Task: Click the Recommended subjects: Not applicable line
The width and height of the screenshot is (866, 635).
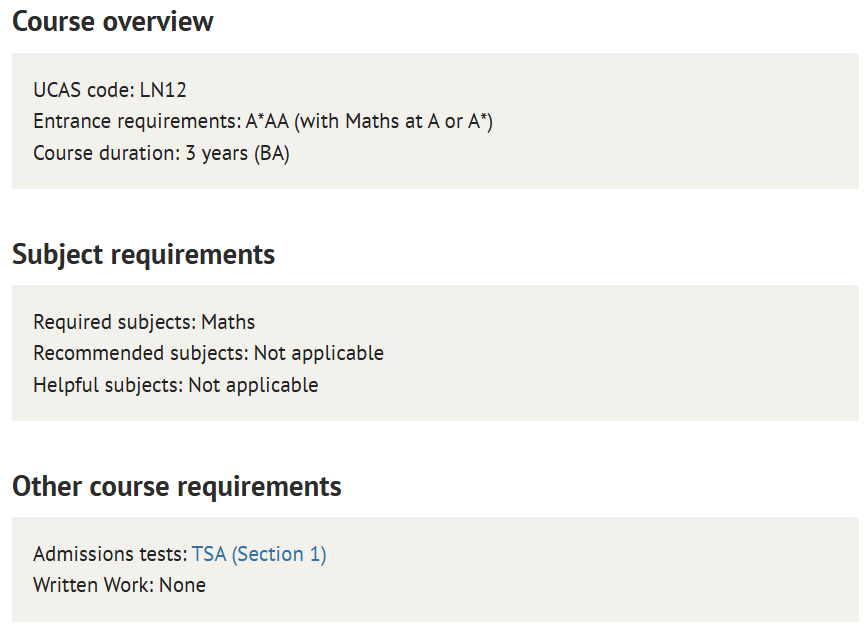Action: pyautogui.click(x=208, y=353)
